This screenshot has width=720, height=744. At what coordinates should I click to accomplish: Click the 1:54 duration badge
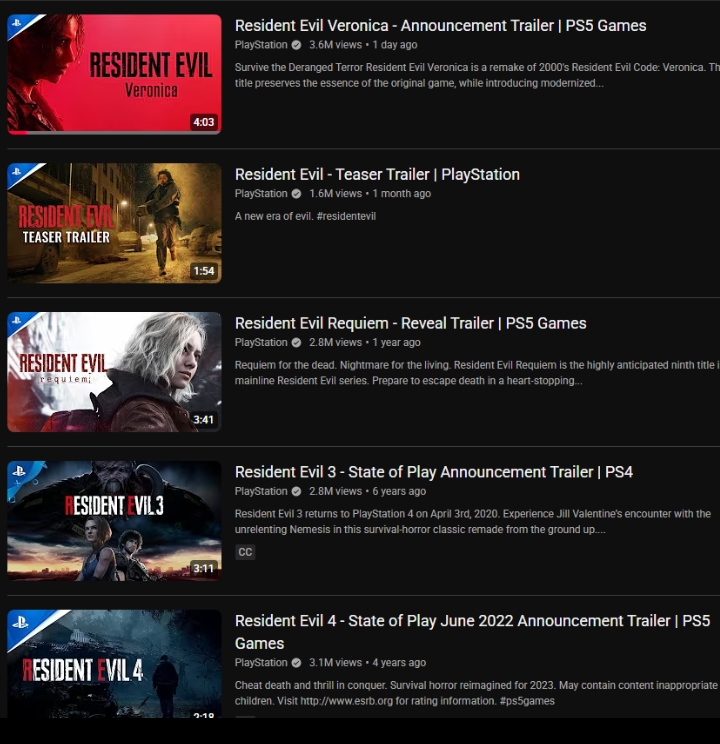pyautogui.click(x=204, y=271)
